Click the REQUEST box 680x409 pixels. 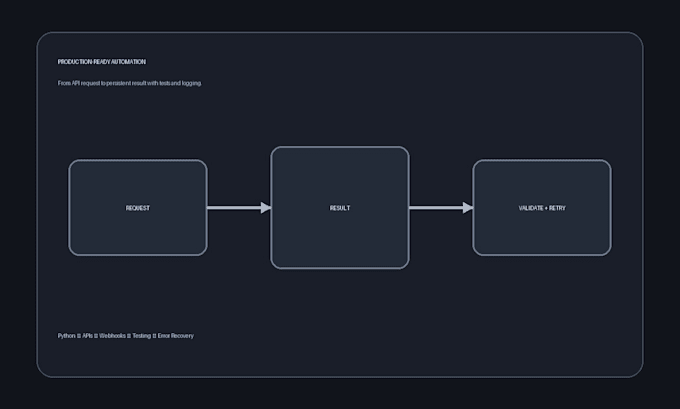tap(138, 208)
